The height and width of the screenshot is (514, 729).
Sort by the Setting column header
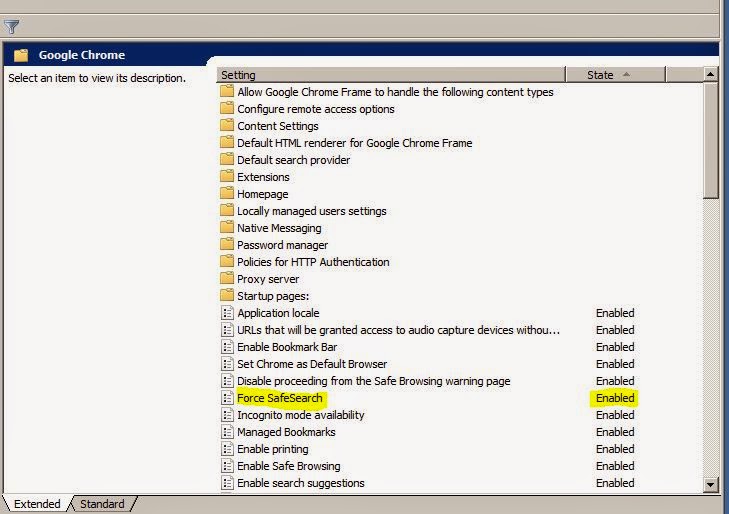(391, 75)
